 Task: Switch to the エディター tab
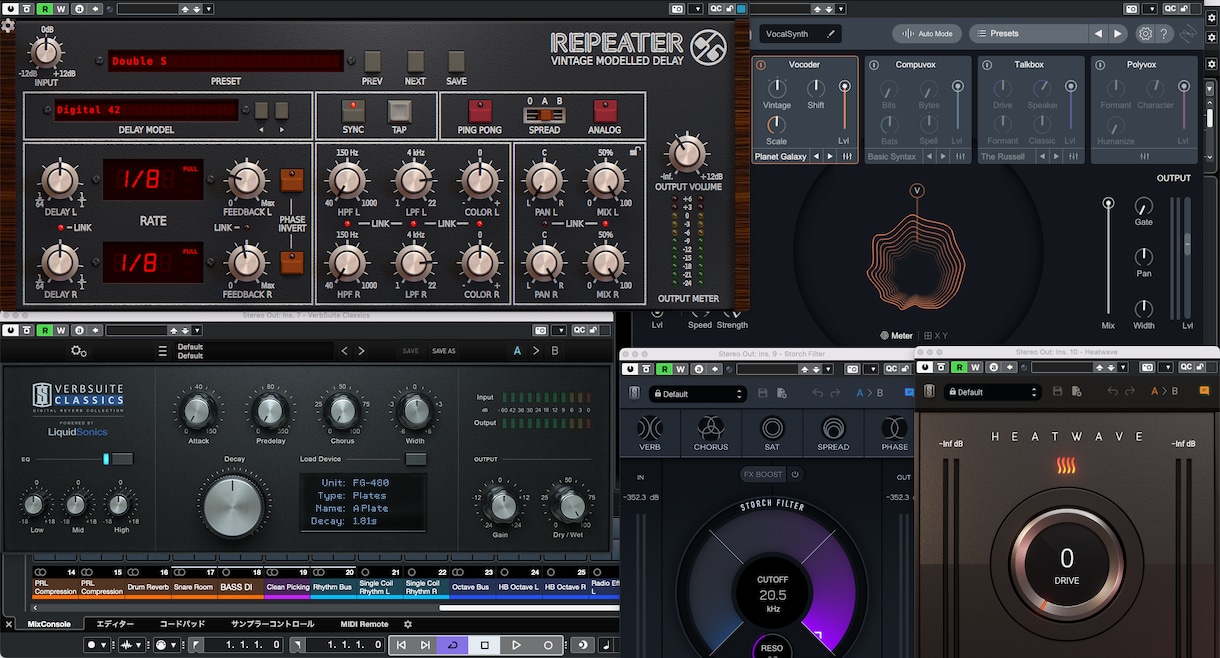115,624
